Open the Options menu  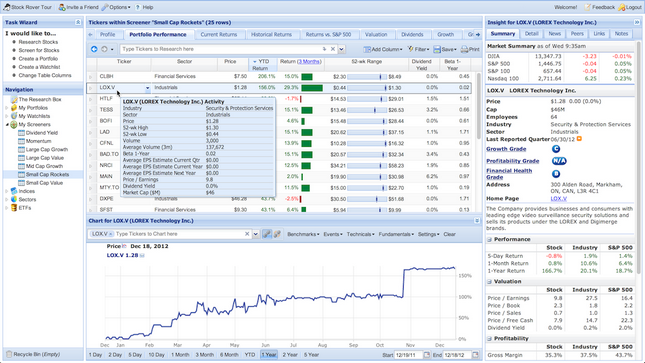pyautogui.click(x=116, y=7)
